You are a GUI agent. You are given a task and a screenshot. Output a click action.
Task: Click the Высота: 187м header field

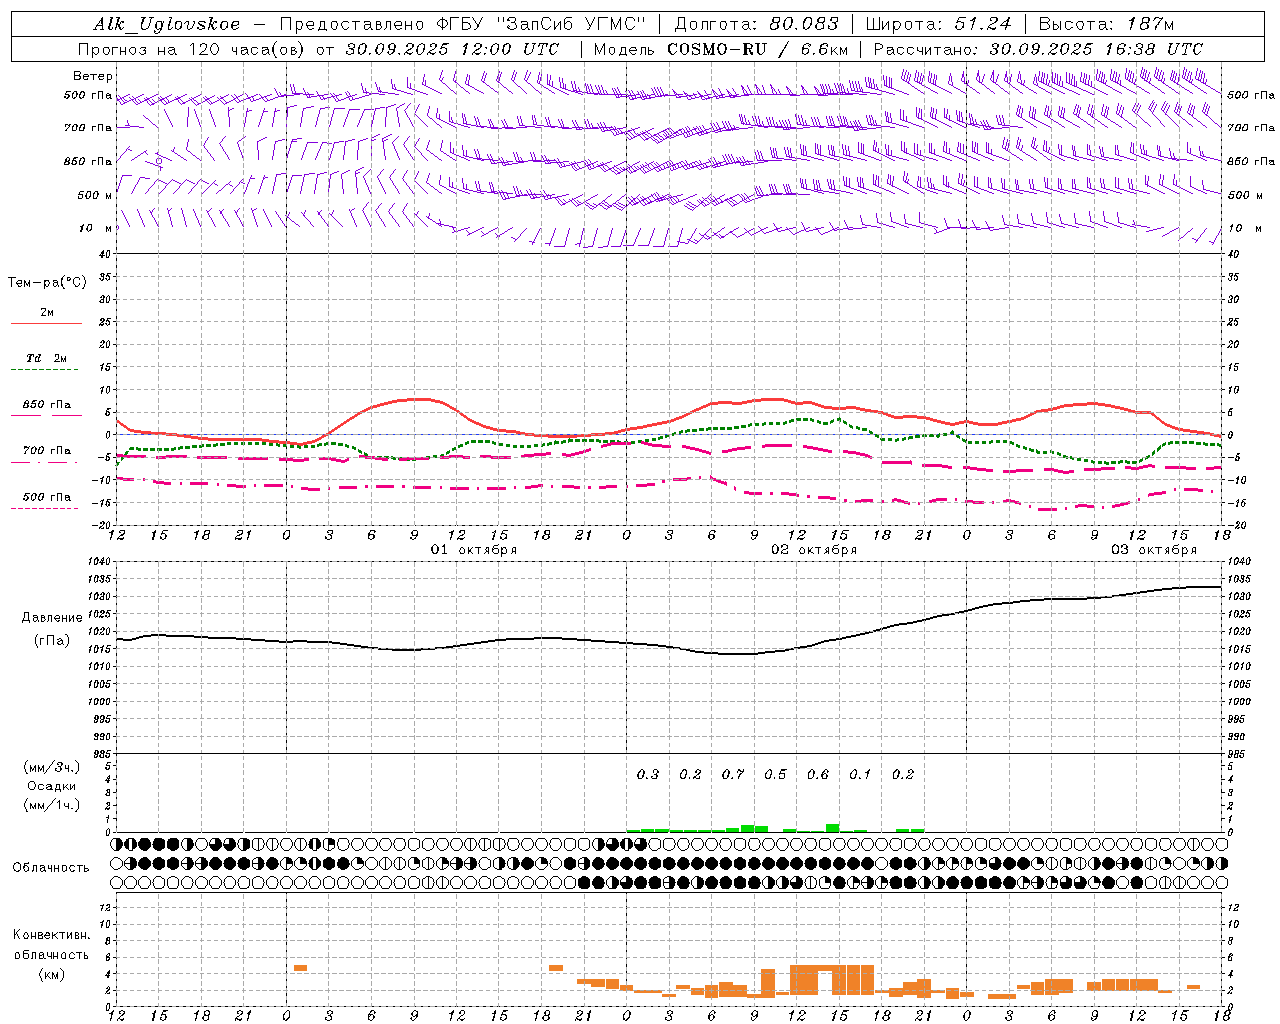coord(1106,24)
